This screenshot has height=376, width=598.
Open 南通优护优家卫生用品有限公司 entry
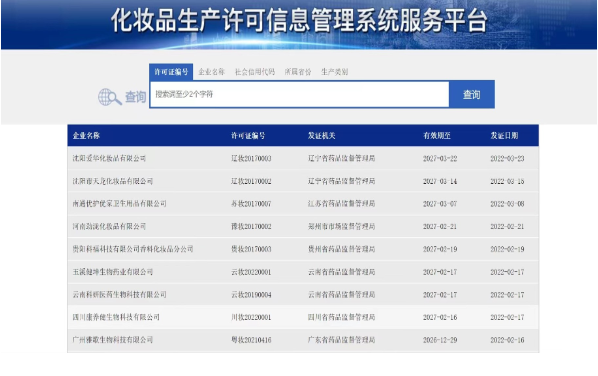point(119,204)
